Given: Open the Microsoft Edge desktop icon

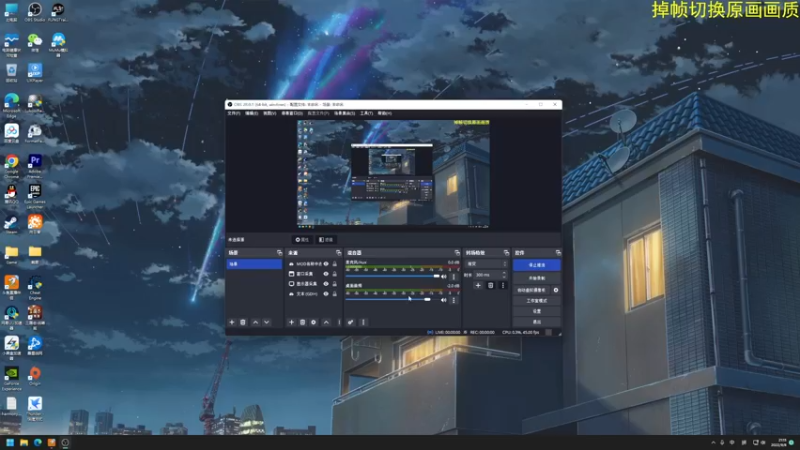Looking at the screenshot, I should click(12, 106).
